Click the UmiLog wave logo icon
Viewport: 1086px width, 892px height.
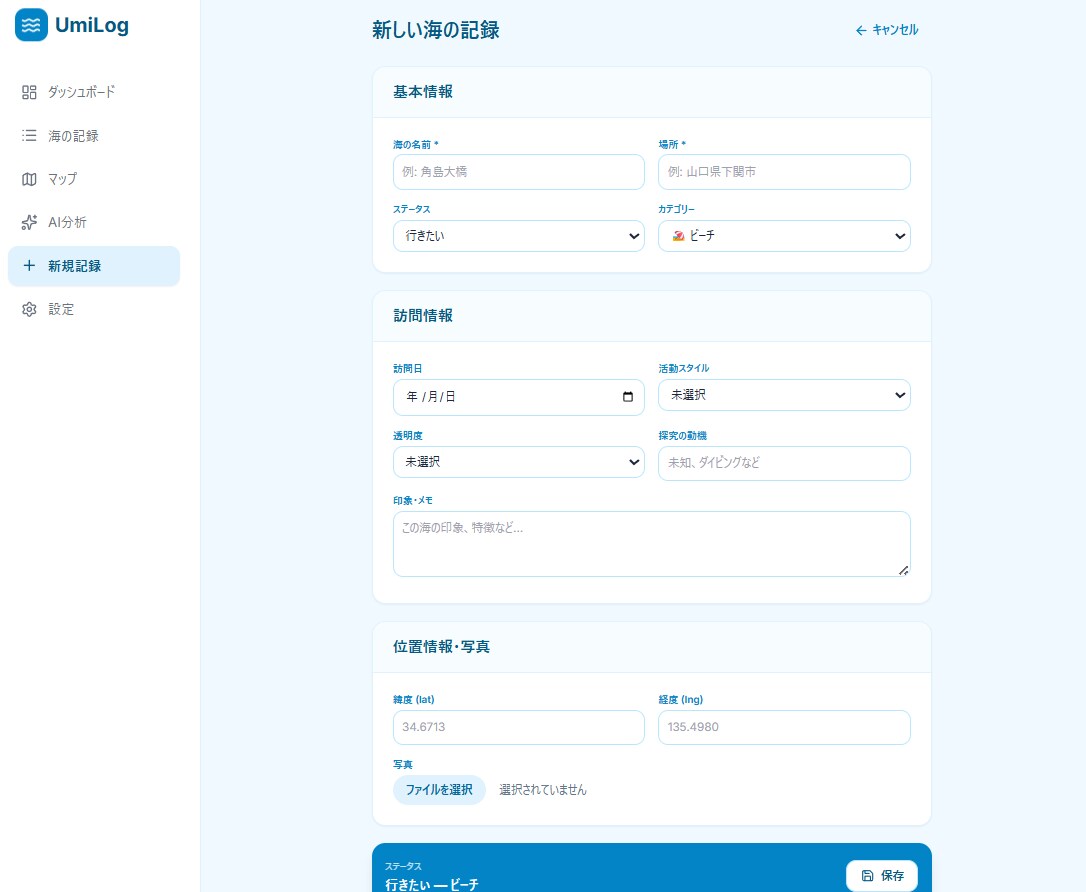pyautogui.click(x=31, y=25)
